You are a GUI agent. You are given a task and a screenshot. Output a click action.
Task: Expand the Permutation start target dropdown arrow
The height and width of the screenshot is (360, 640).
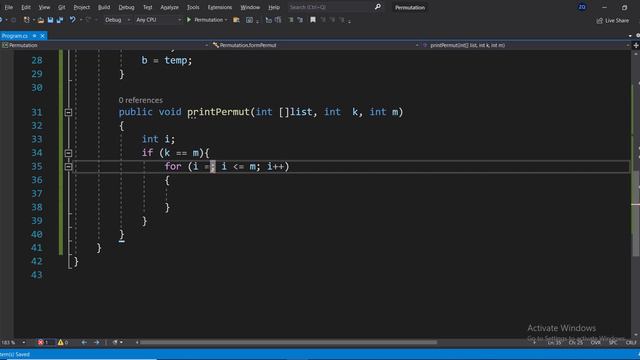click(226, 20)
